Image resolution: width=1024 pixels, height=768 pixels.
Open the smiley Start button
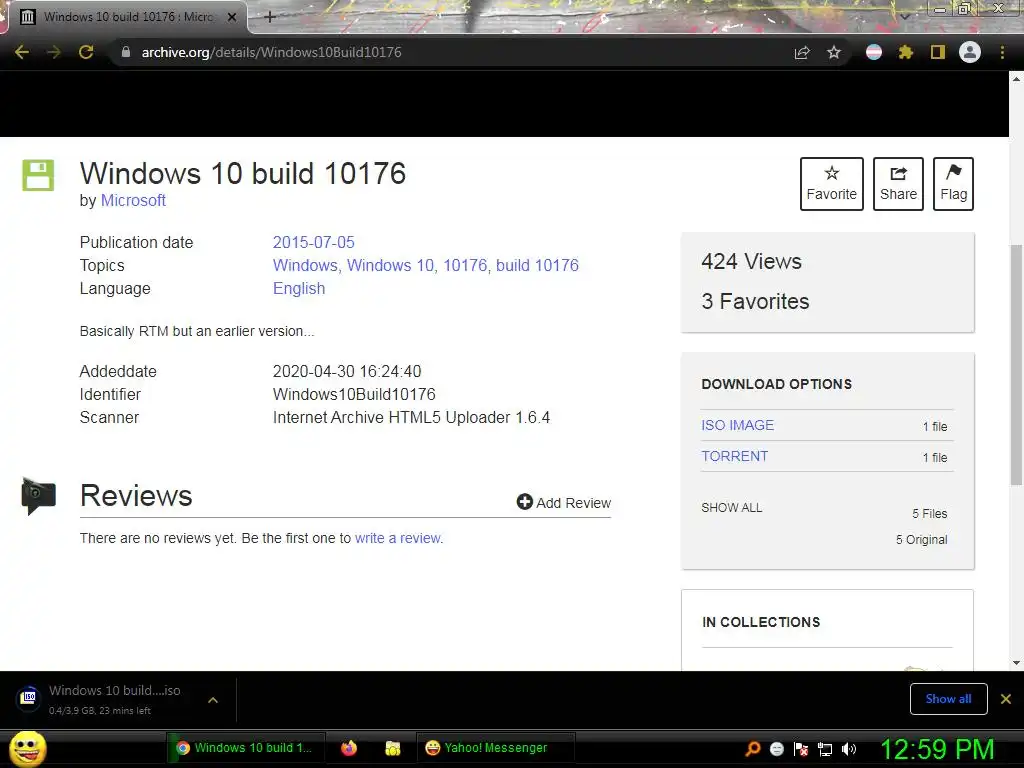28,748
